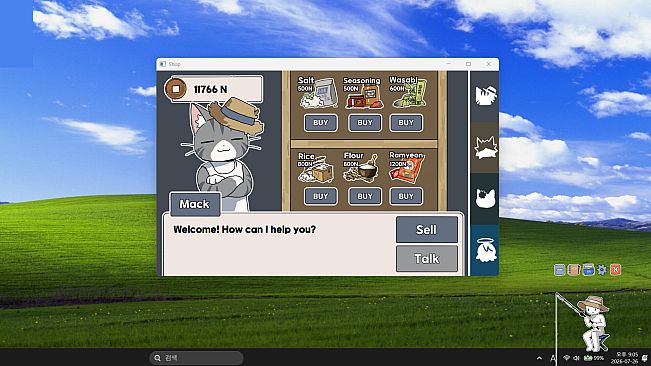Show hidden system tray icons
Screen dimensions: 651x366
539,358
